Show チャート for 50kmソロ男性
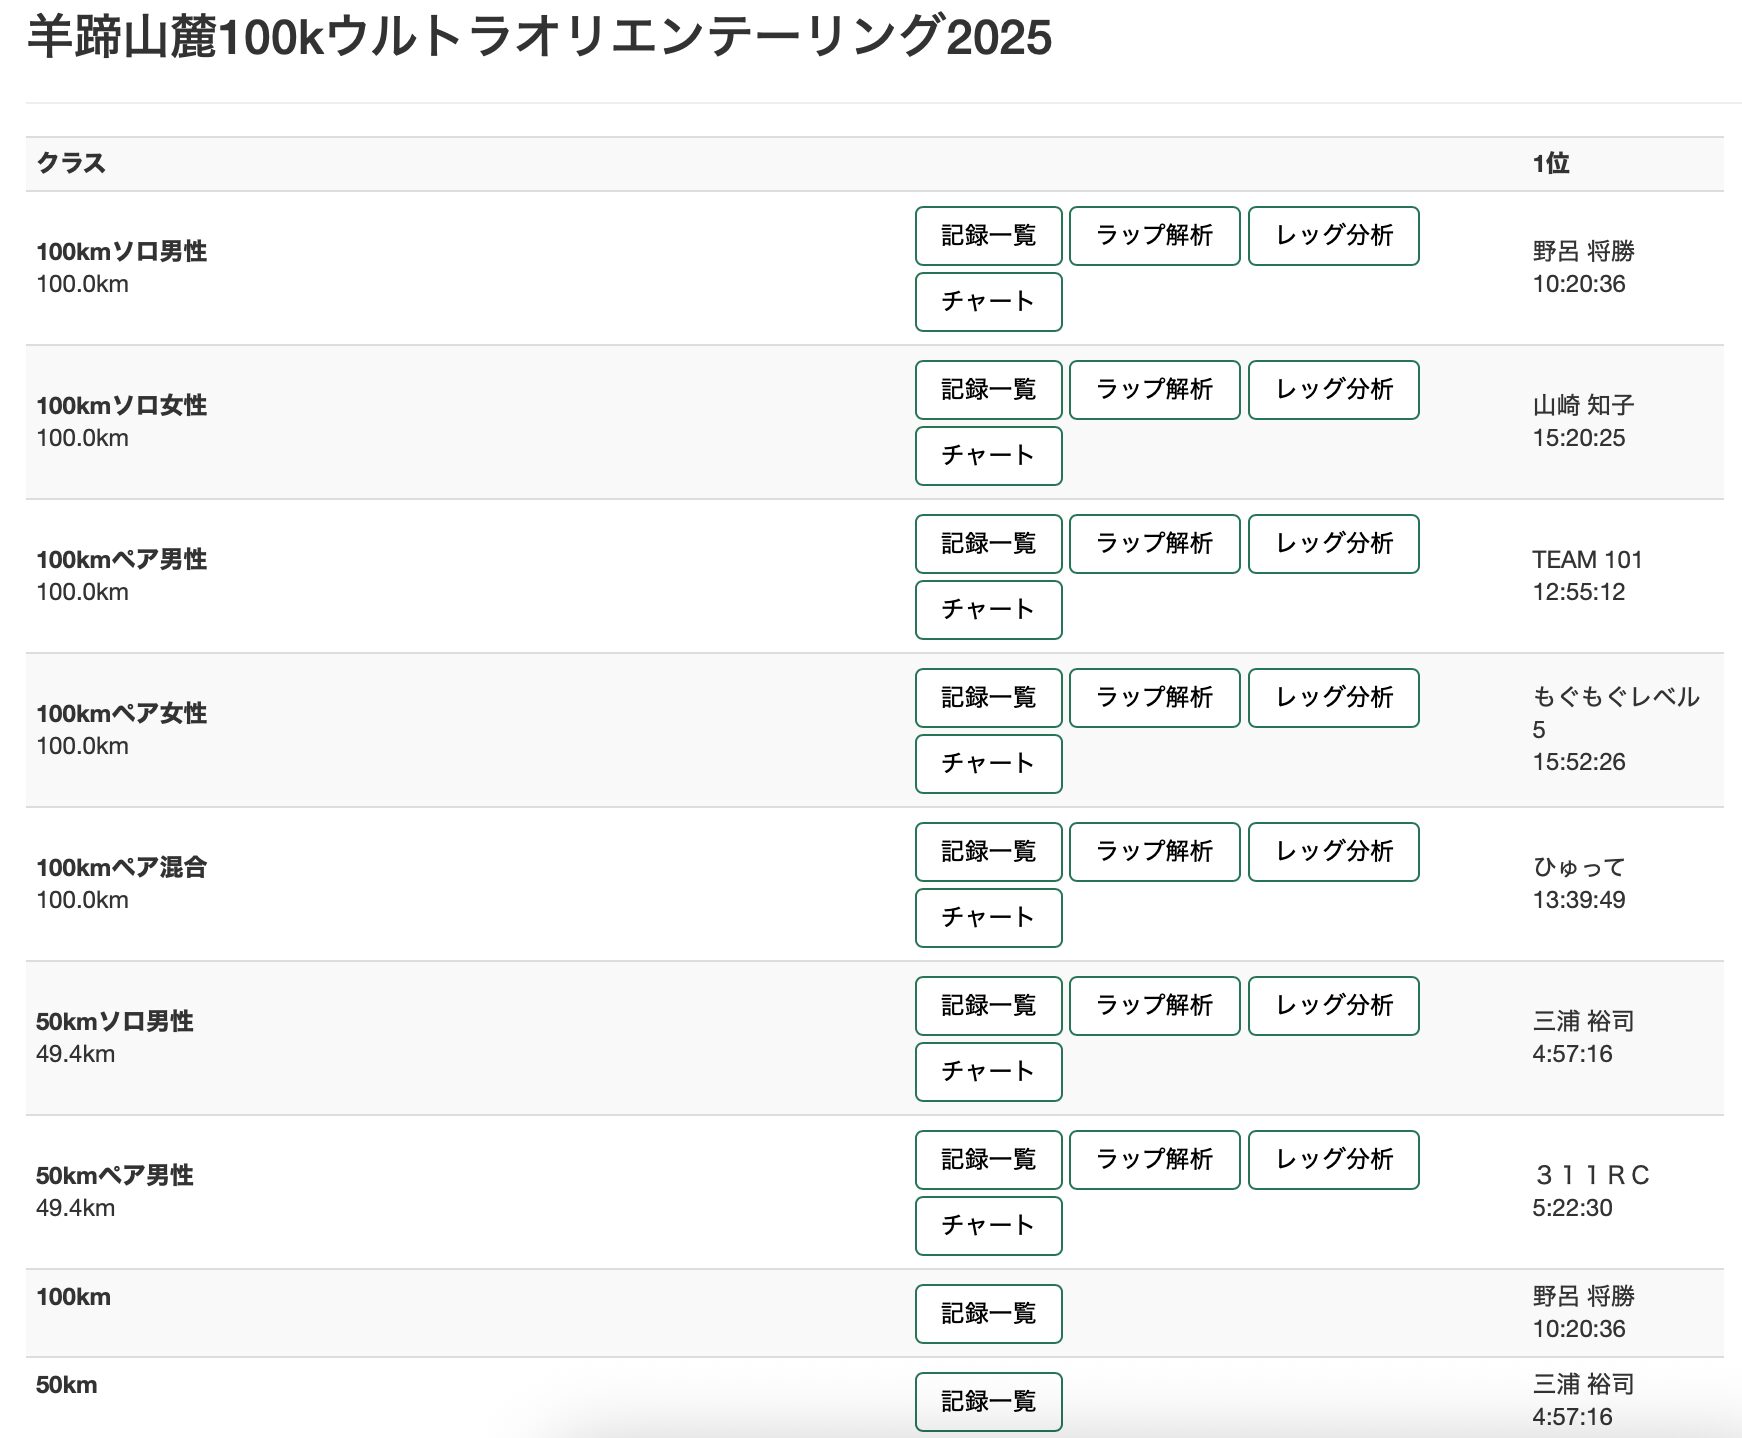The image size is (1742, 1438). point(988,1072)
